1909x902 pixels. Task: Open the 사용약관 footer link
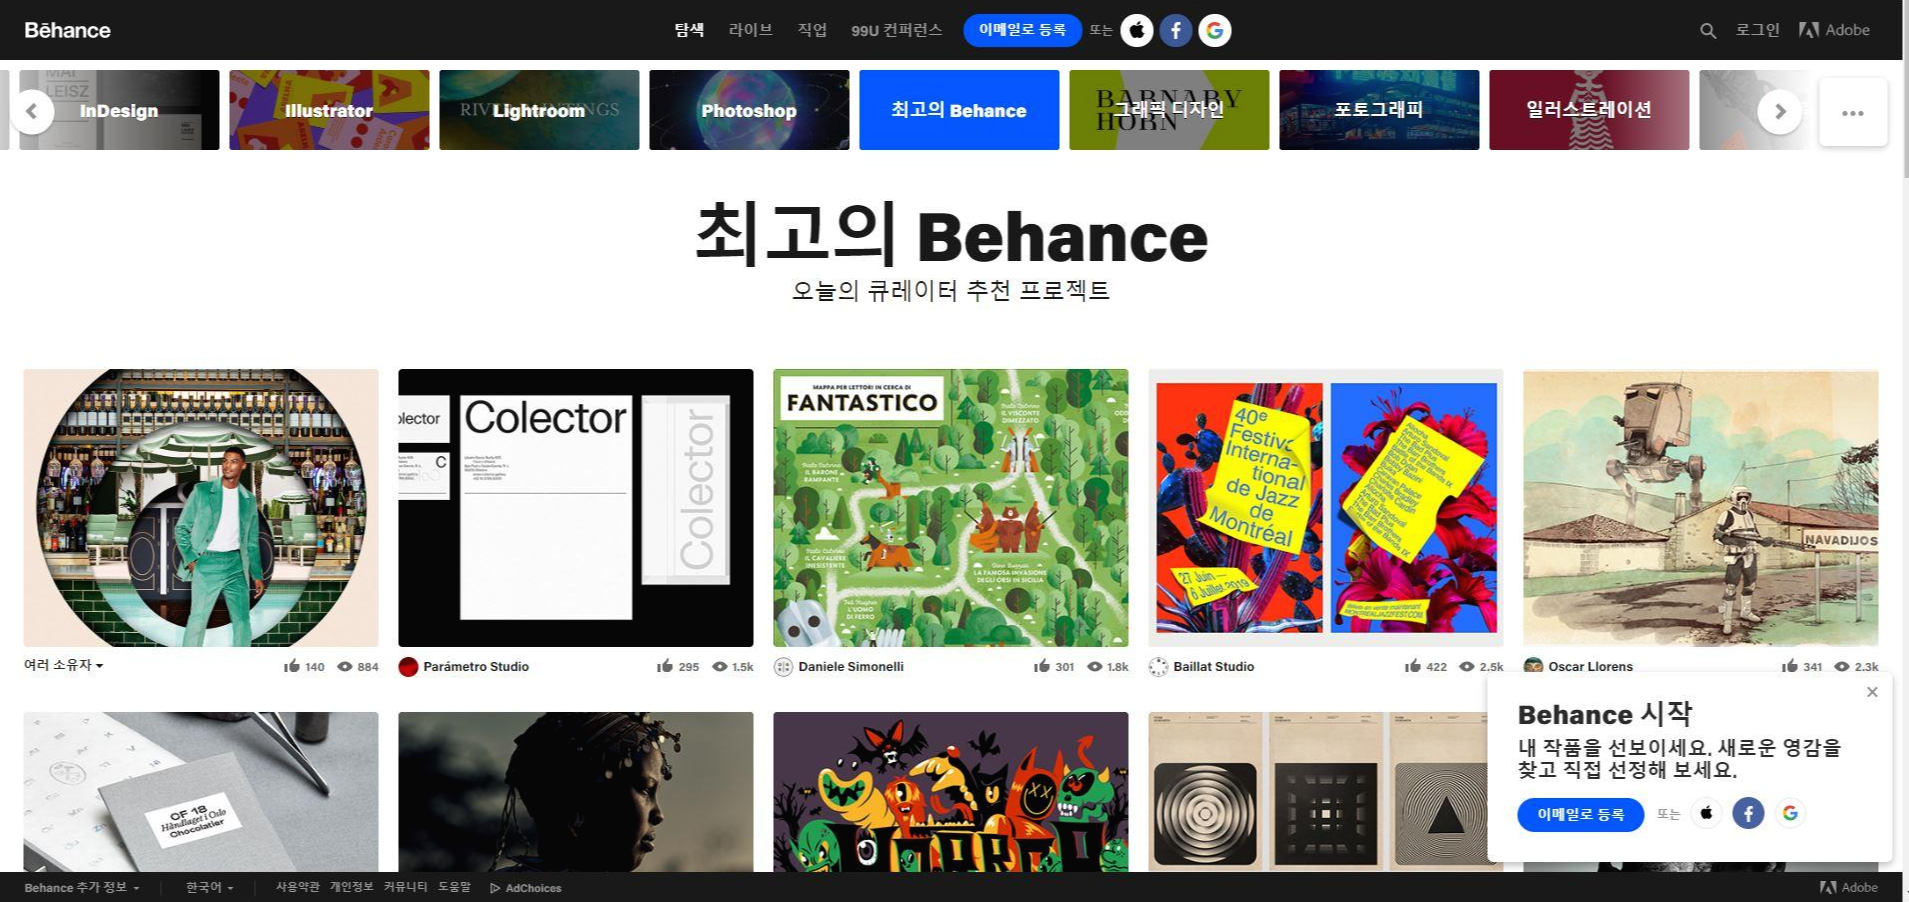pos(297,888)
